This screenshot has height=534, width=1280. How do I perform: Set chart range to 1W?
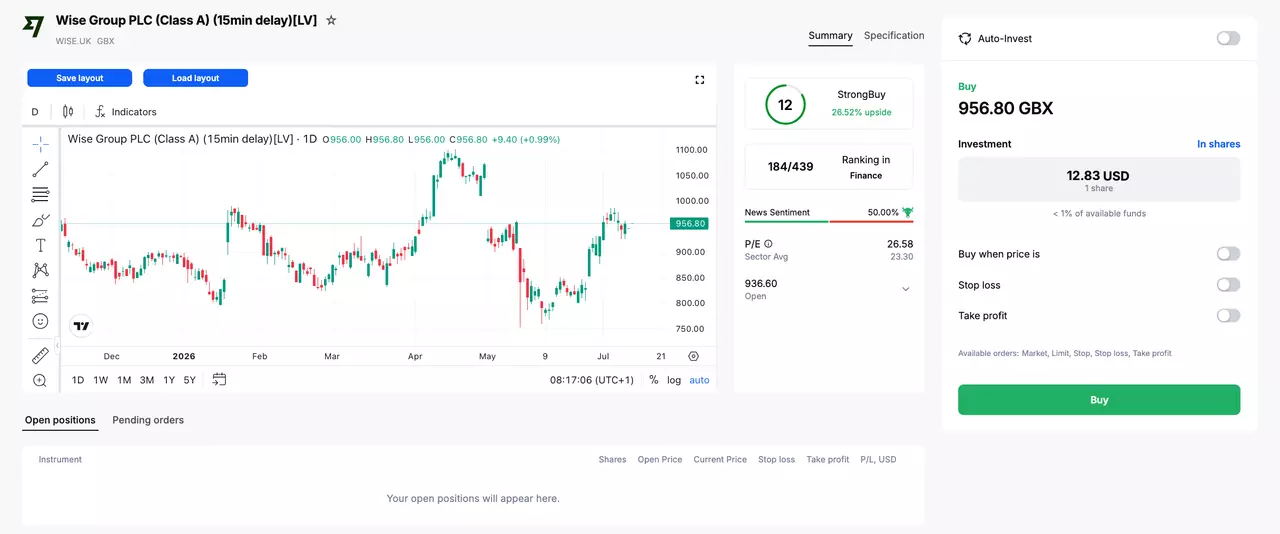[101, 380]
